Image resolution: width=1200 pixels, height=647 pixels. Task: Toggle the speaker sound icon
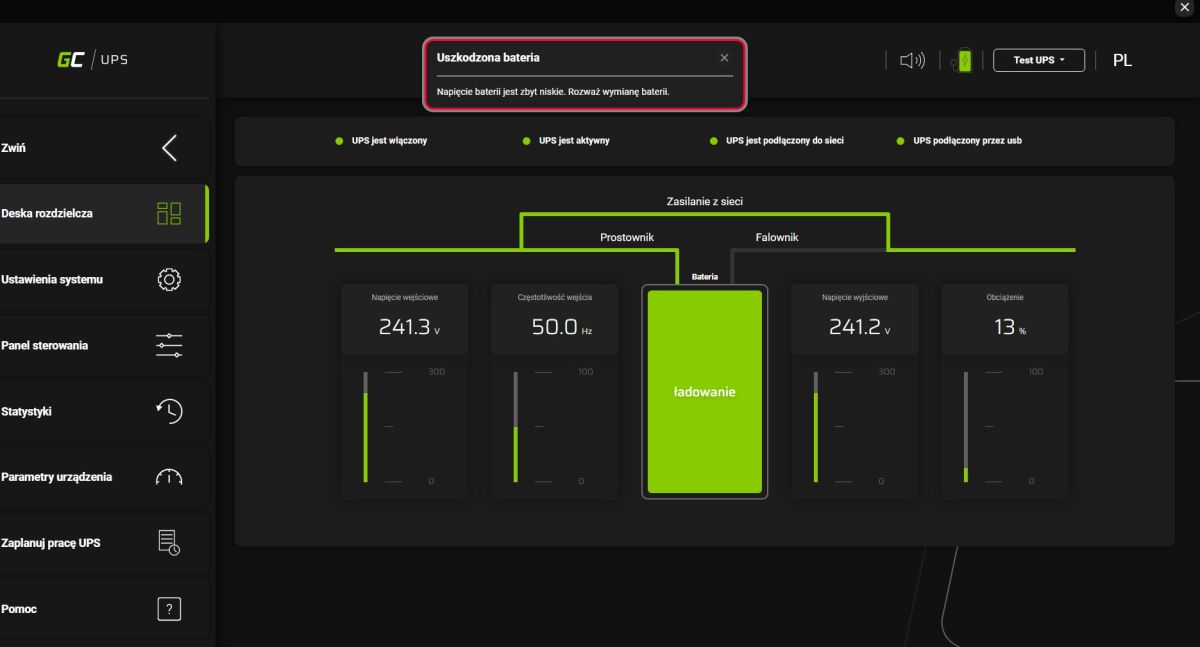point(912,60)
